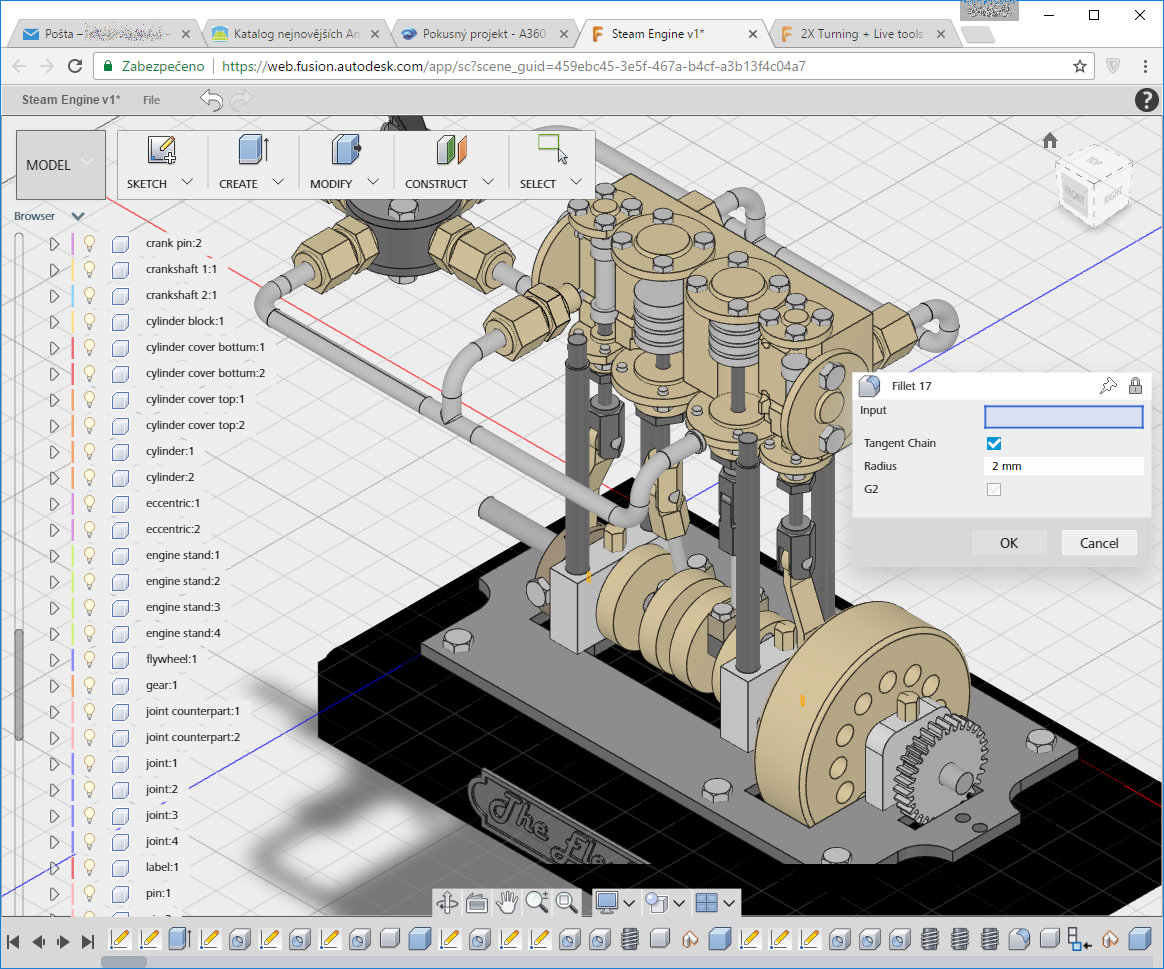Screen dimensions: 1164x969
Task: Toggle visibility bulb of engine stand:3
Action: click(x=89, y=607)
